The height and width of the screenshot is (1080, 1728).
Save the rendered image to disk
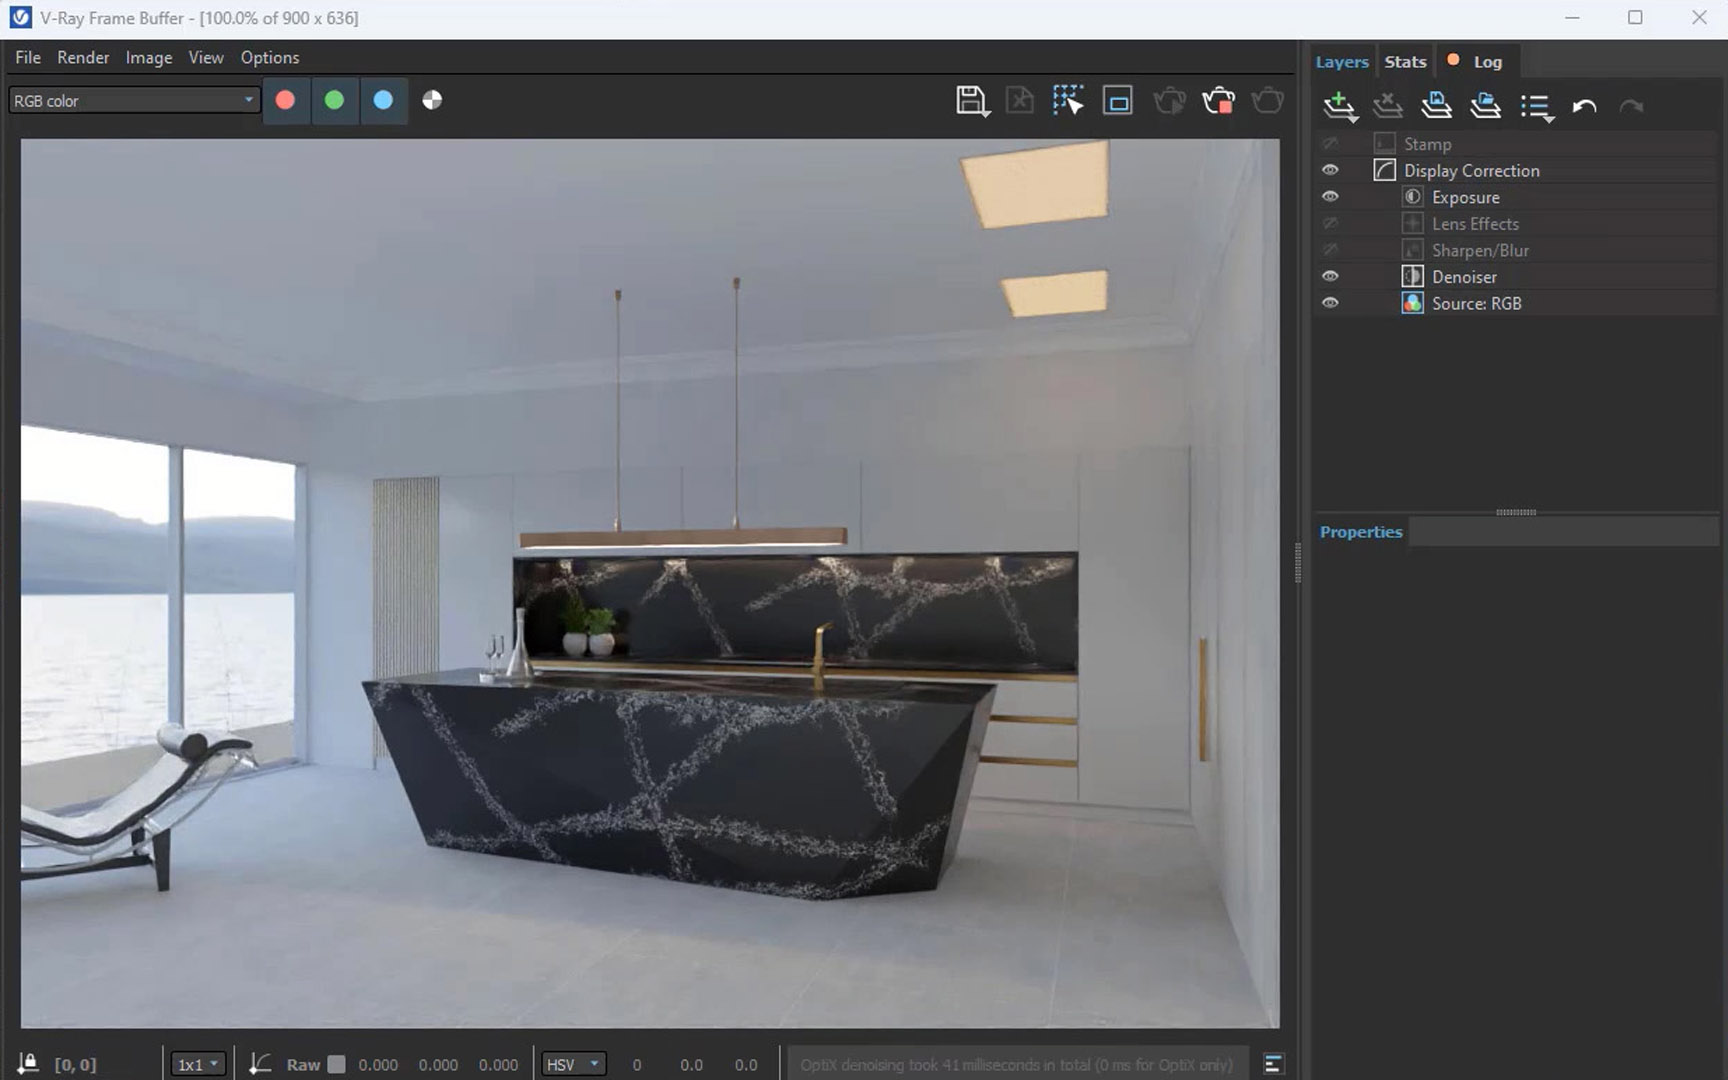(969, 100)
